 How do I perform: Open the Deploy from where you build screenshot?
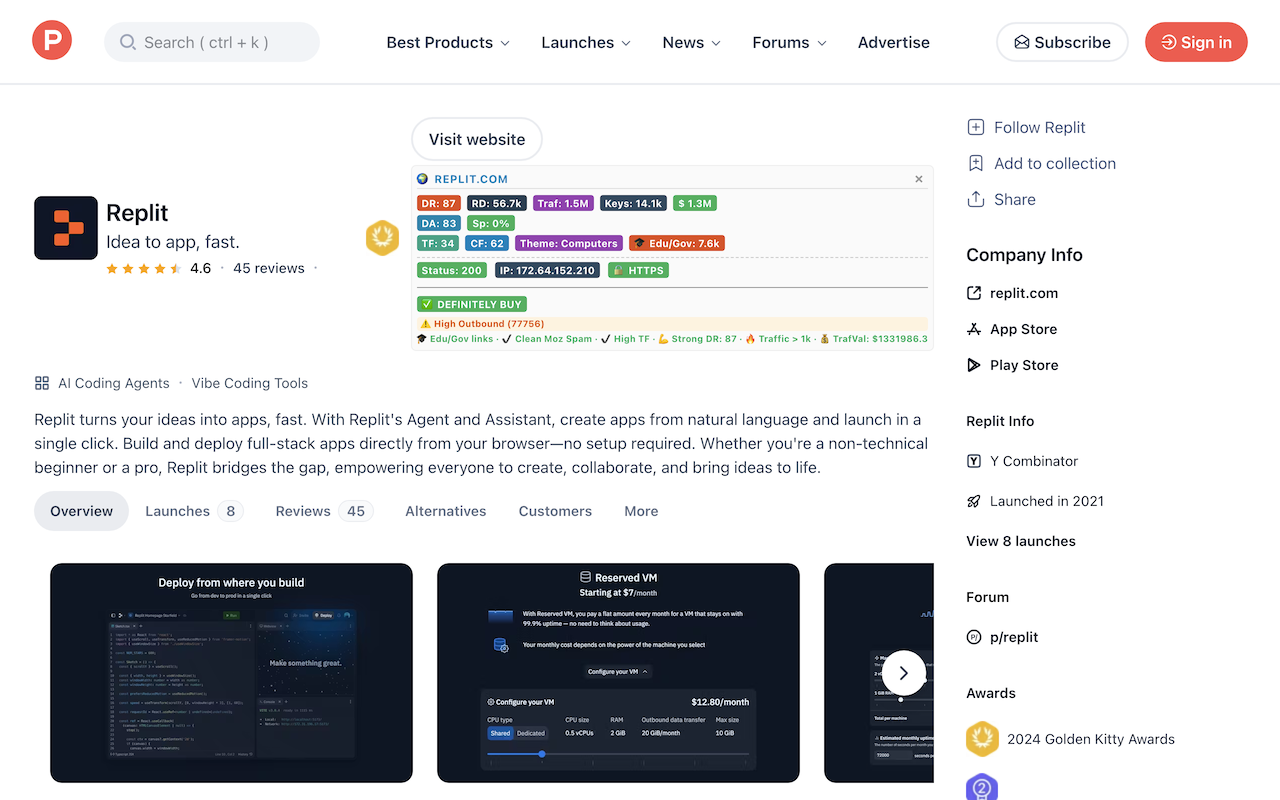click(231, 673)
